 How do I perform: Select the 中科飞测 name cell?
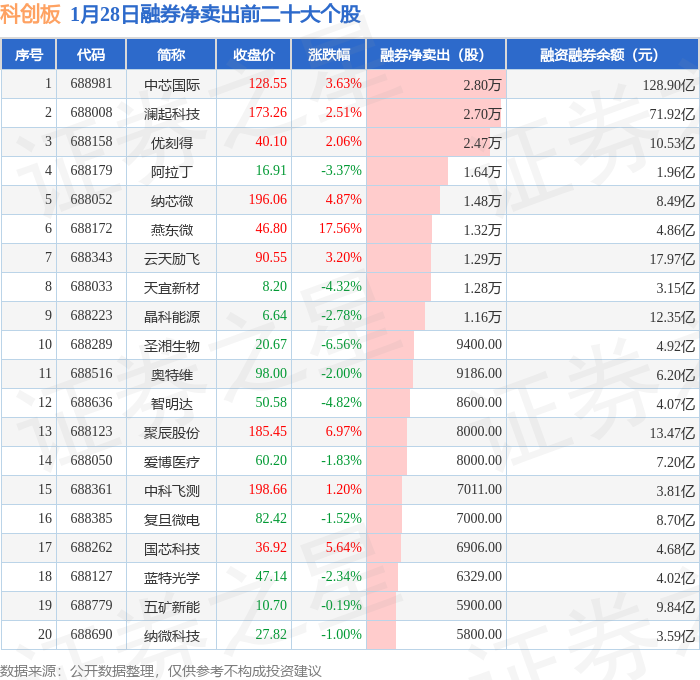[x=171, y=491]
